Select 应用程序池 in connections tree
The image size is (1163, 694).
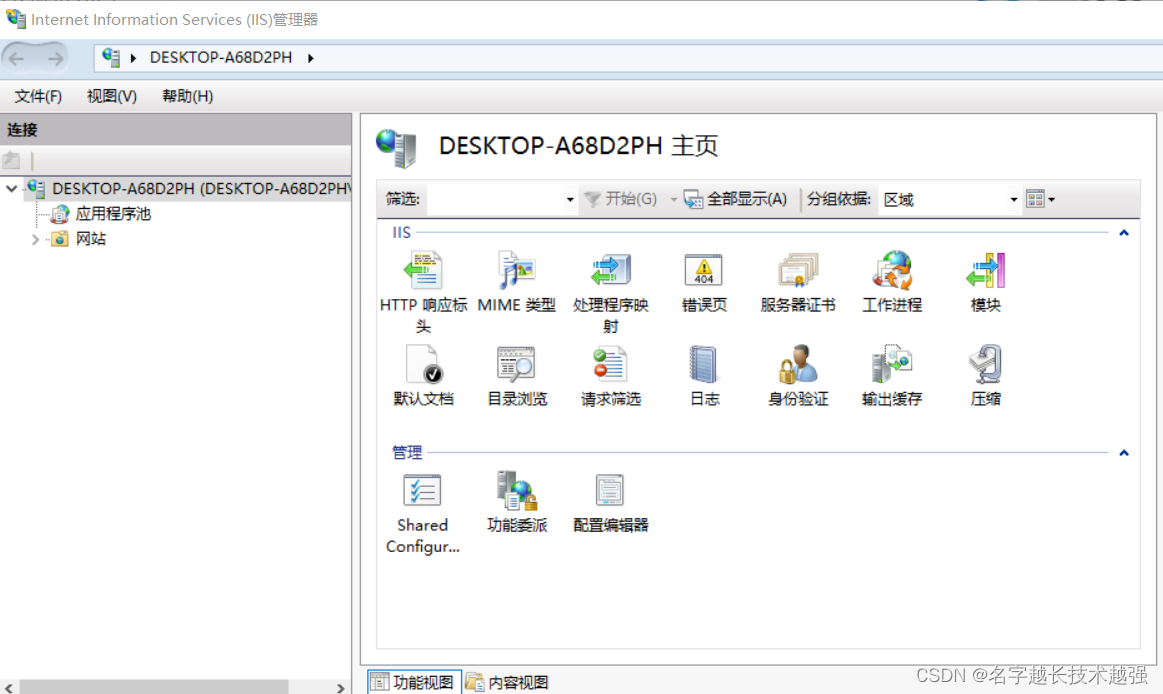pos(113,214)
